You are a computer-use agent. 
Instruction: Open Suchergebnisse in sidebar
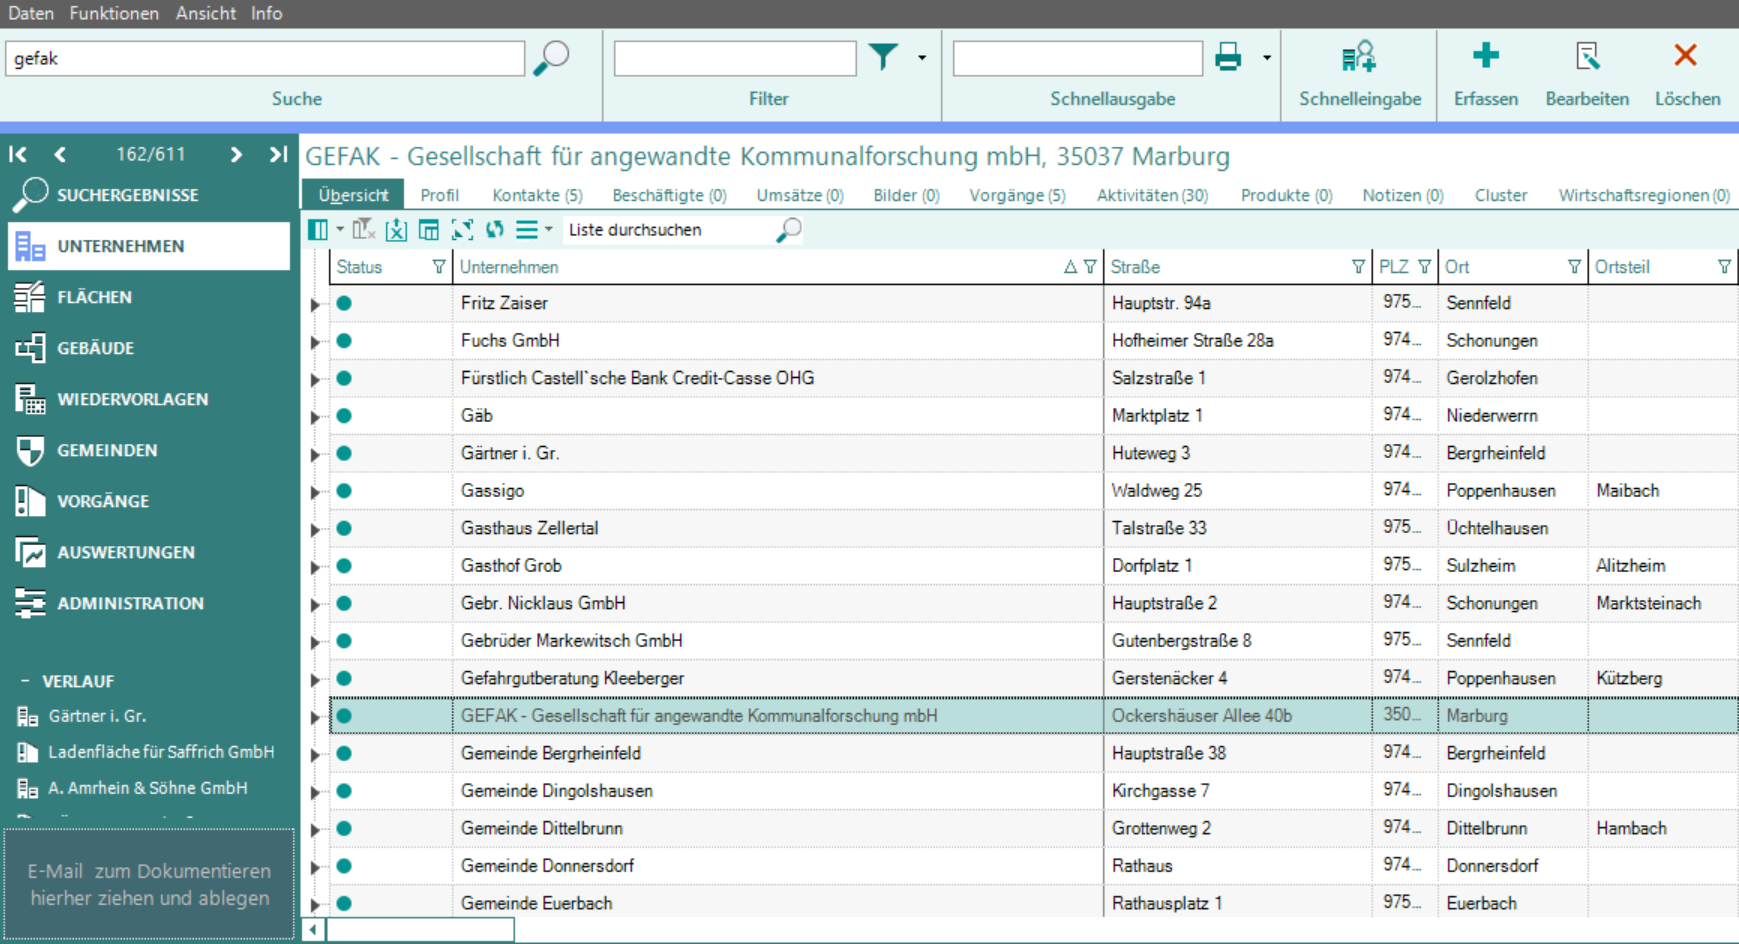point(149,195)
